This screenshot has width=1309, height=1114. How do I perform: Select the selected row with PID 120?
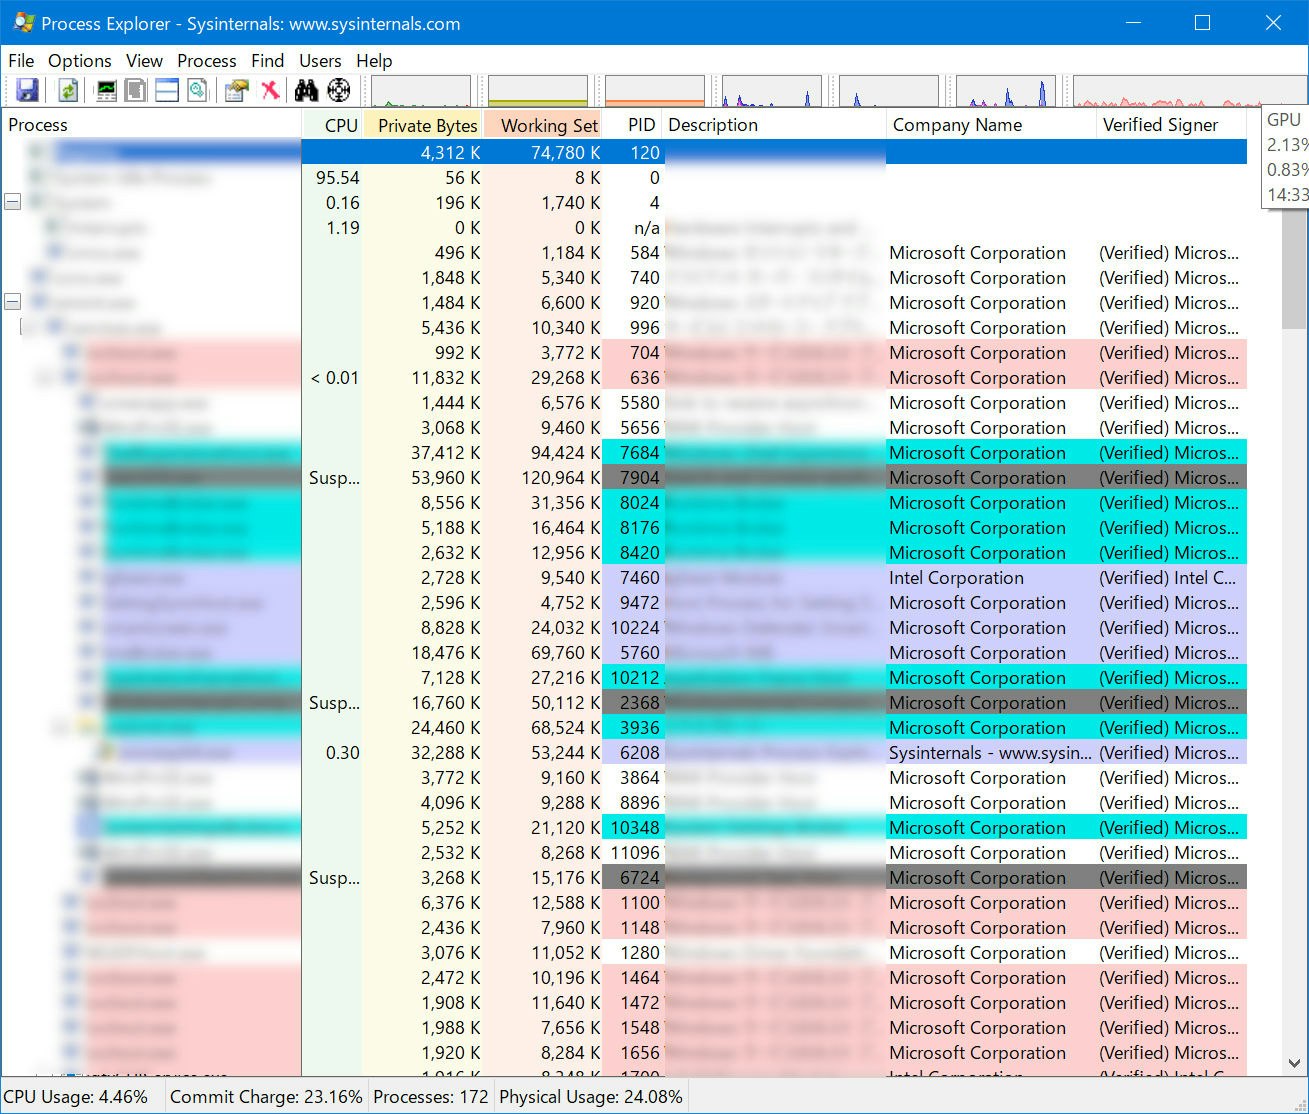(x=624, y=152)
